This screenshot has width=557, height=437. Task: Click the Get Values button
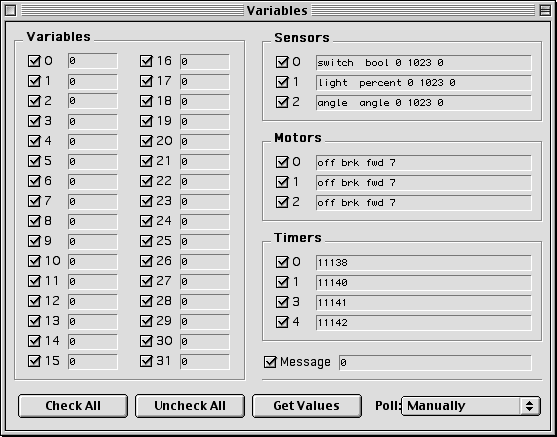click(307, 406)
